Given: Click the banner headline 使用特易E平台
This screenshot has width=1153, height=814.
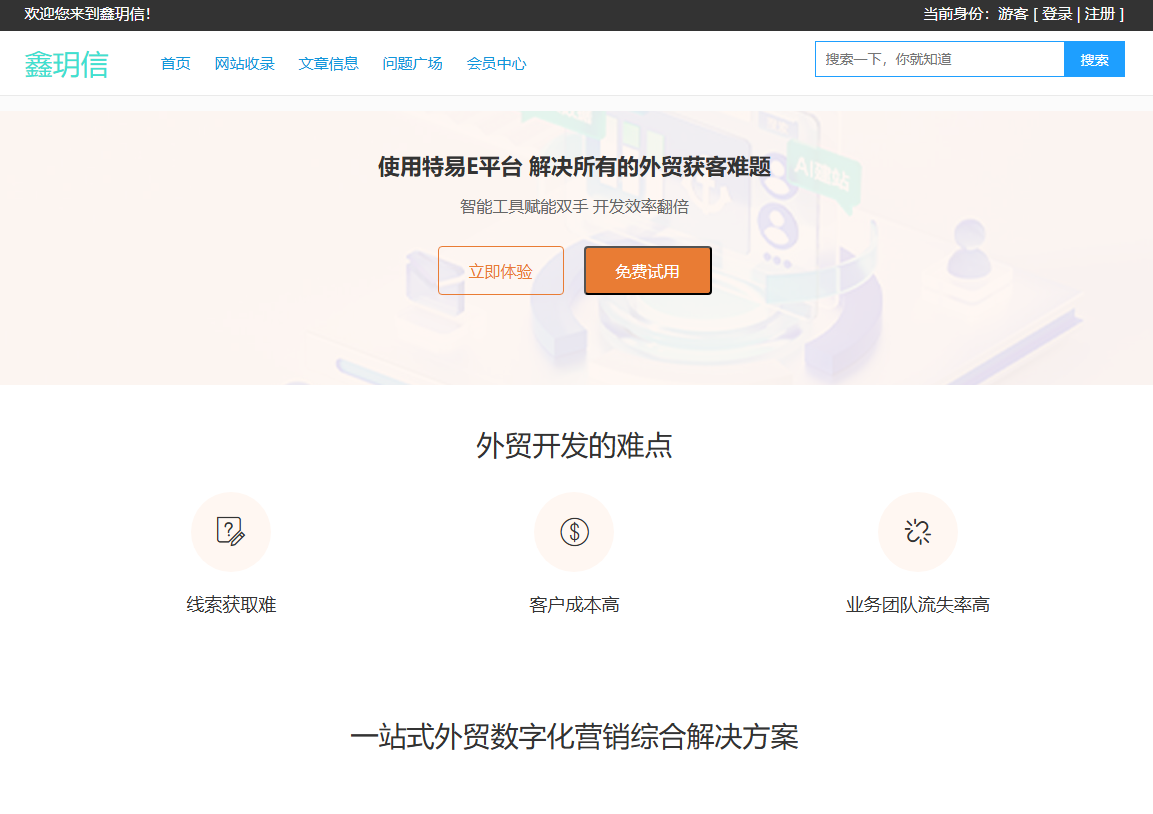Looking at the screenshot, I should pos(574,167).
